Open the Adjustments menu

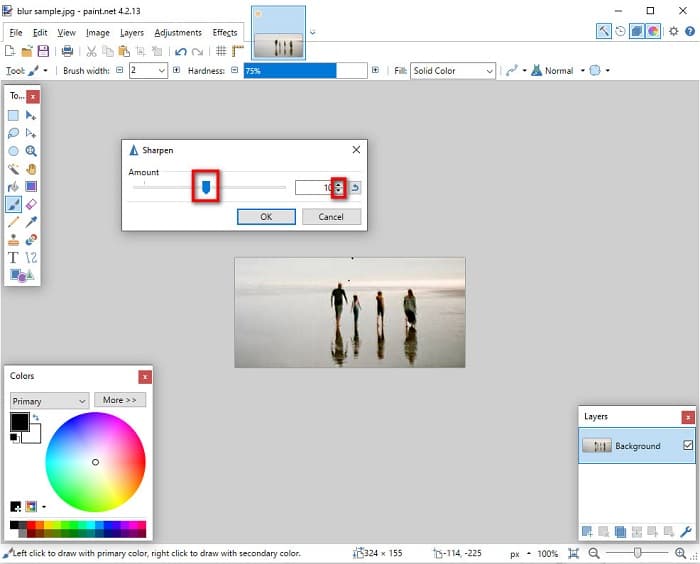tap(177, 33)
